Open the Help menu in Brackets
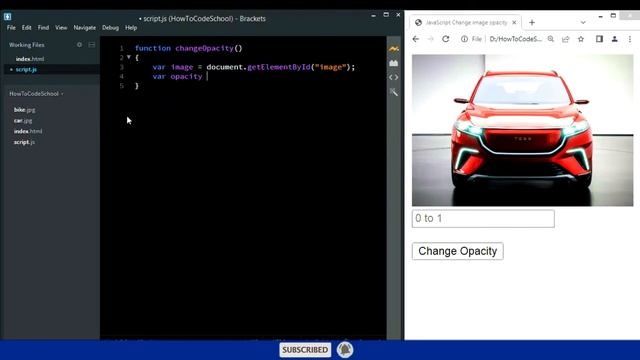 [131, 28]
